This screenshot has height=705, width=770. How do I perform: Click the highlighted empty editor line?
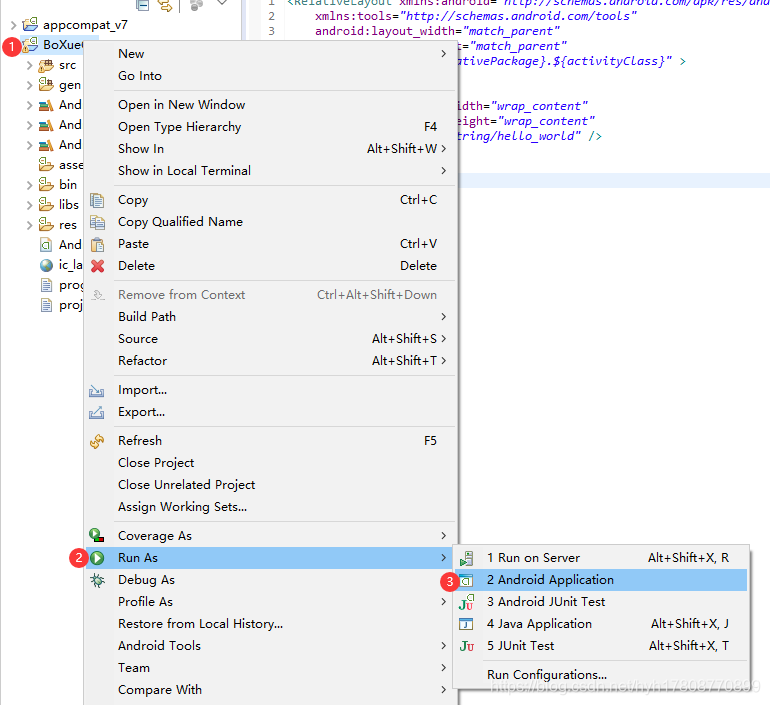614,180
